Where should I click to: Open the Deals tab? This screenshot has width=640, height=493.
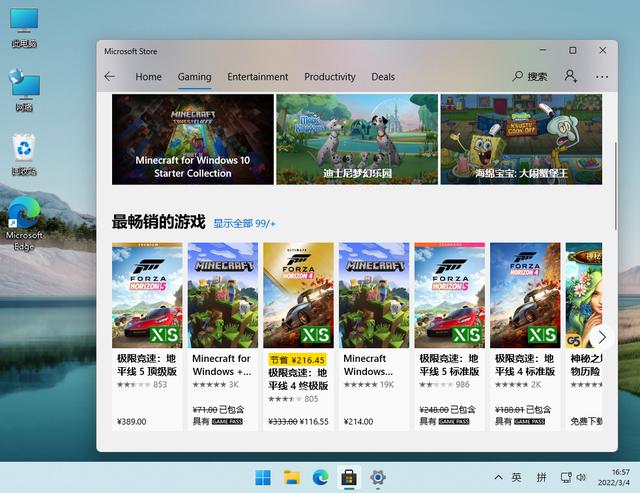click(x=383, y=77)
